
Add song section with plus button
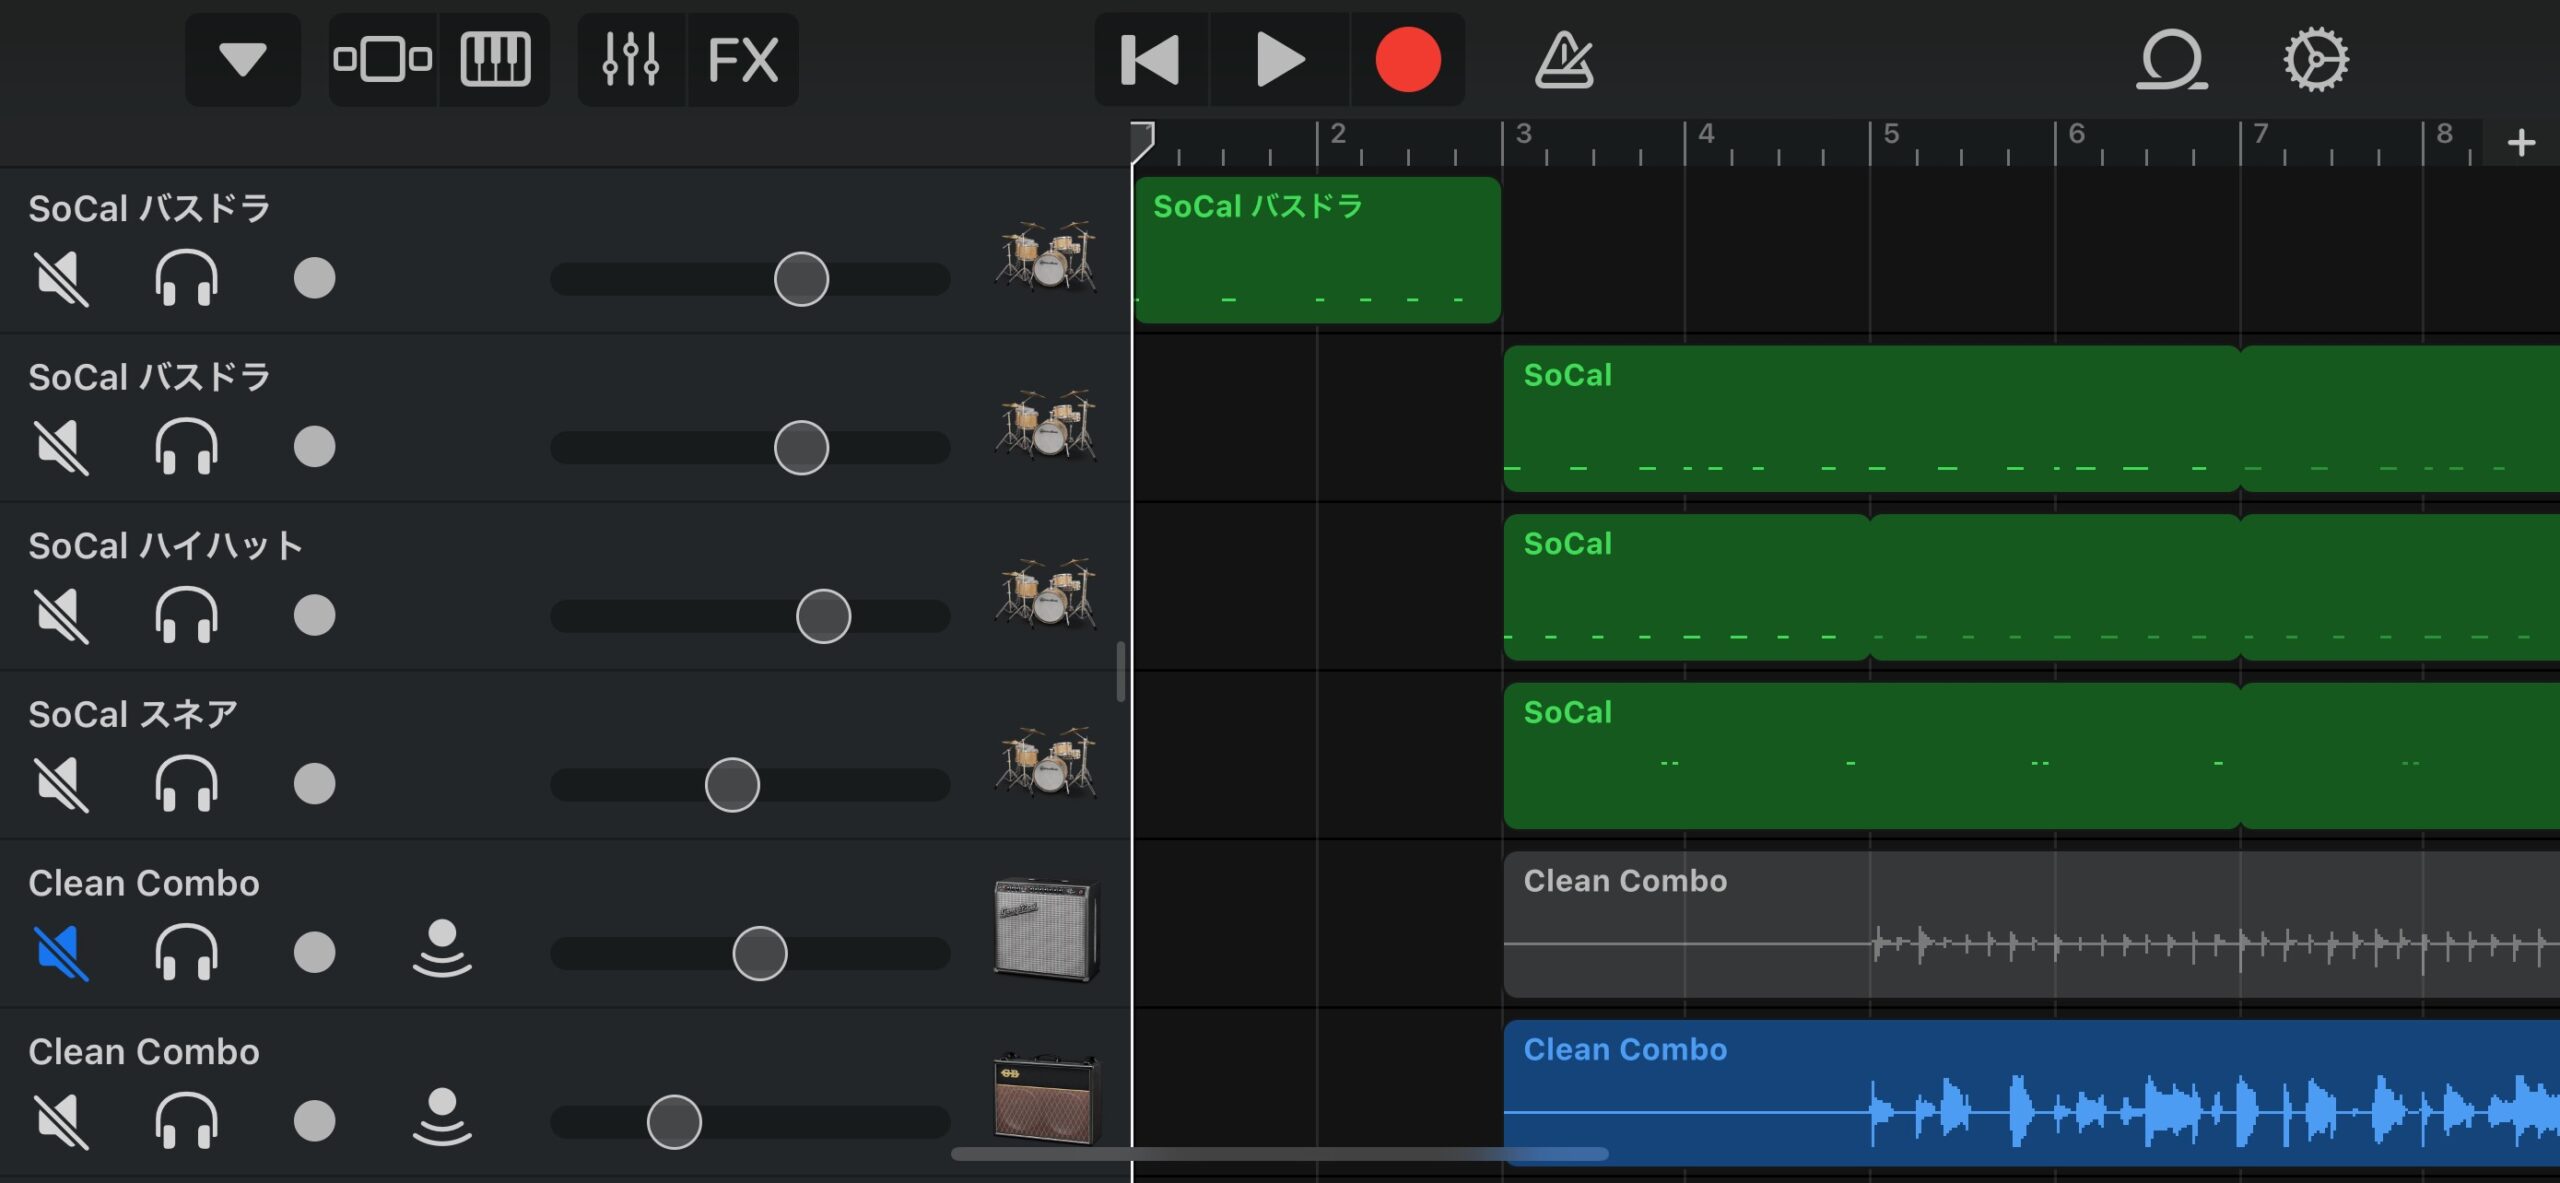pyautogui.click(x=2521, y=143)
